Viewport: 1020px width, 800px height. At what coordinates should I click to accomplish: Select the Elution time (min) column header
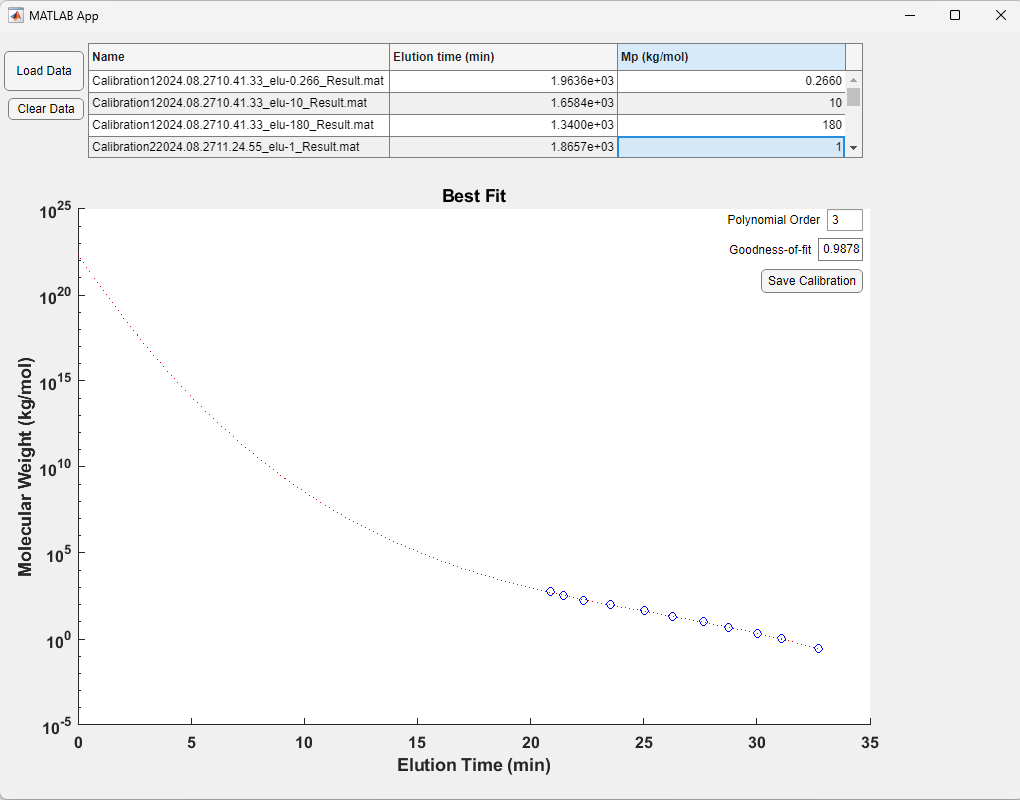pos(503,57)
